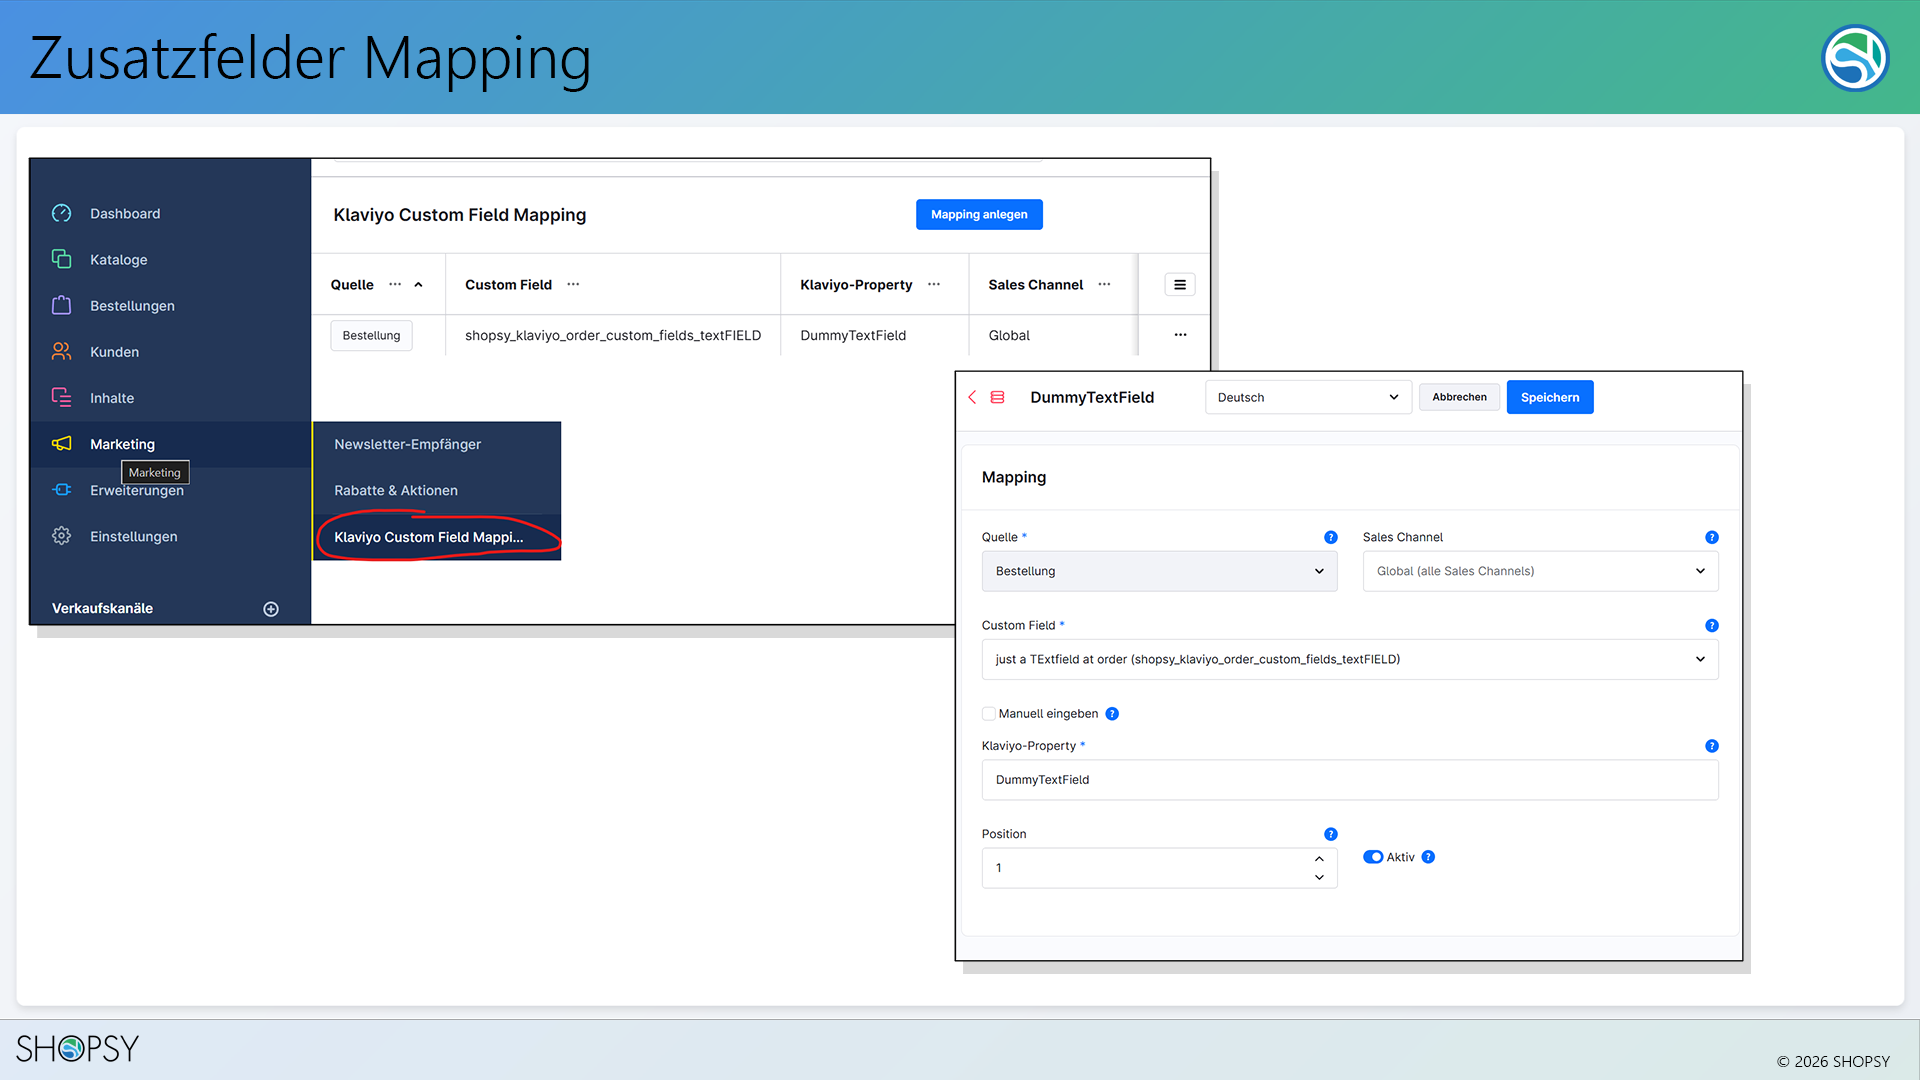
Task: Click the Bestellung source tag in the table
Action: pos(371,335)
